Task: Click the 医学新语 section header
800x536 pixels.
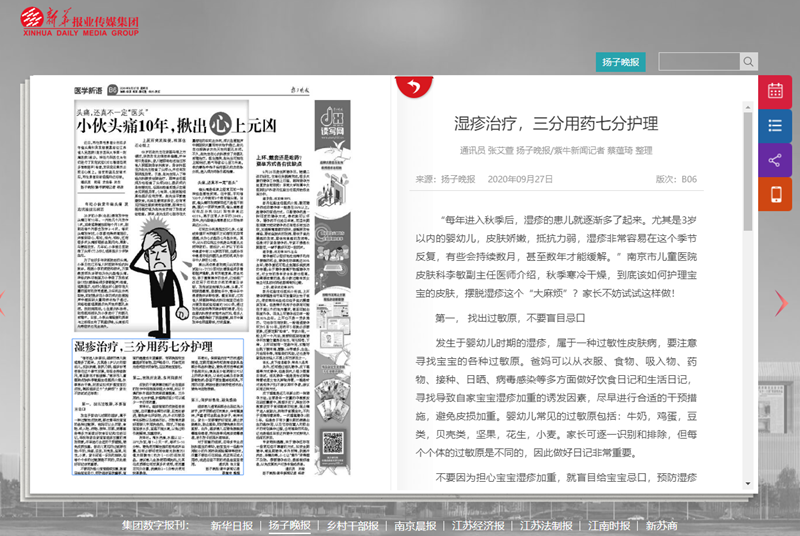Action: (88, 91)
